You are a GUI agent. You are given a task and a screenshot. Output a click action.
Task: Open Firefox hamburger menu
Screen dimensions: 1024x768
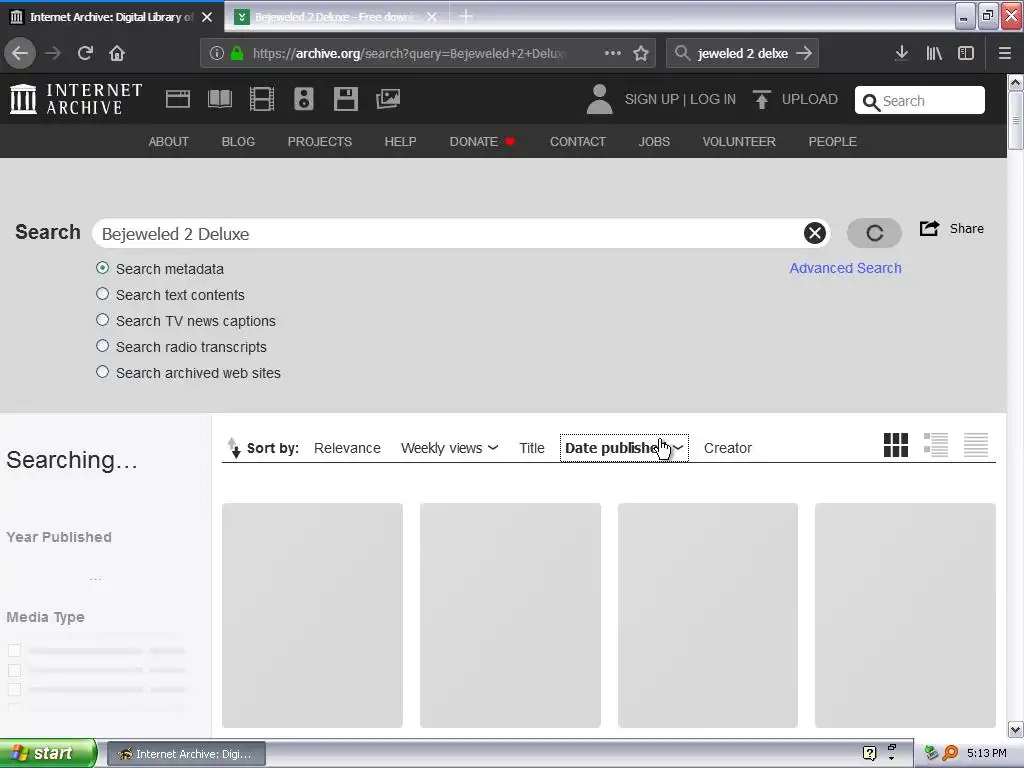click(1005, 54)
